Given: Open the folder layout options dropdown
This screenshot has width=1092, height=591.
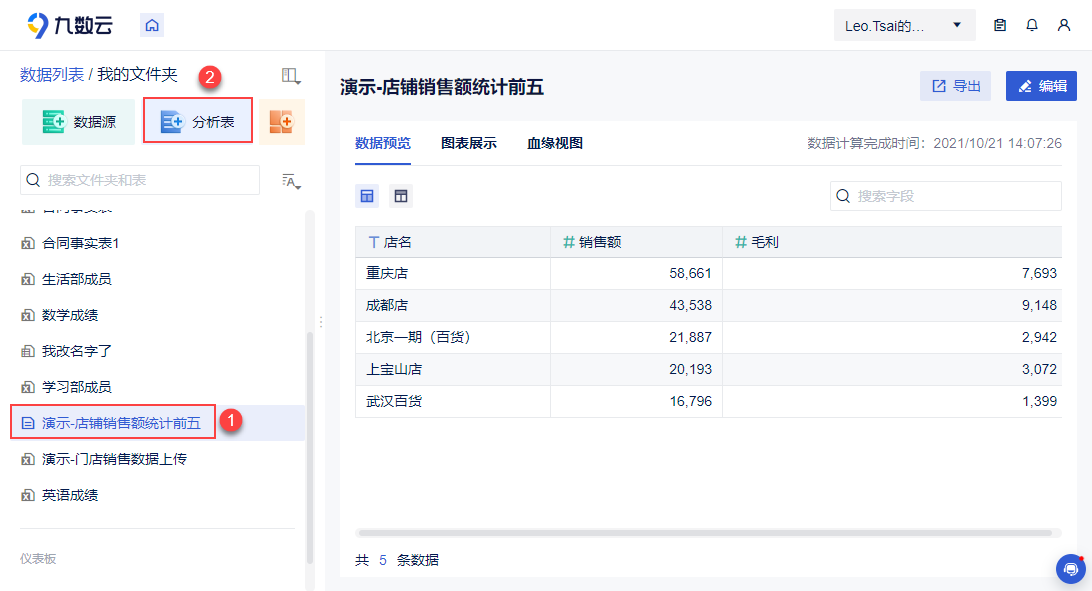Looking at the screenshot, I should point(291,75).
